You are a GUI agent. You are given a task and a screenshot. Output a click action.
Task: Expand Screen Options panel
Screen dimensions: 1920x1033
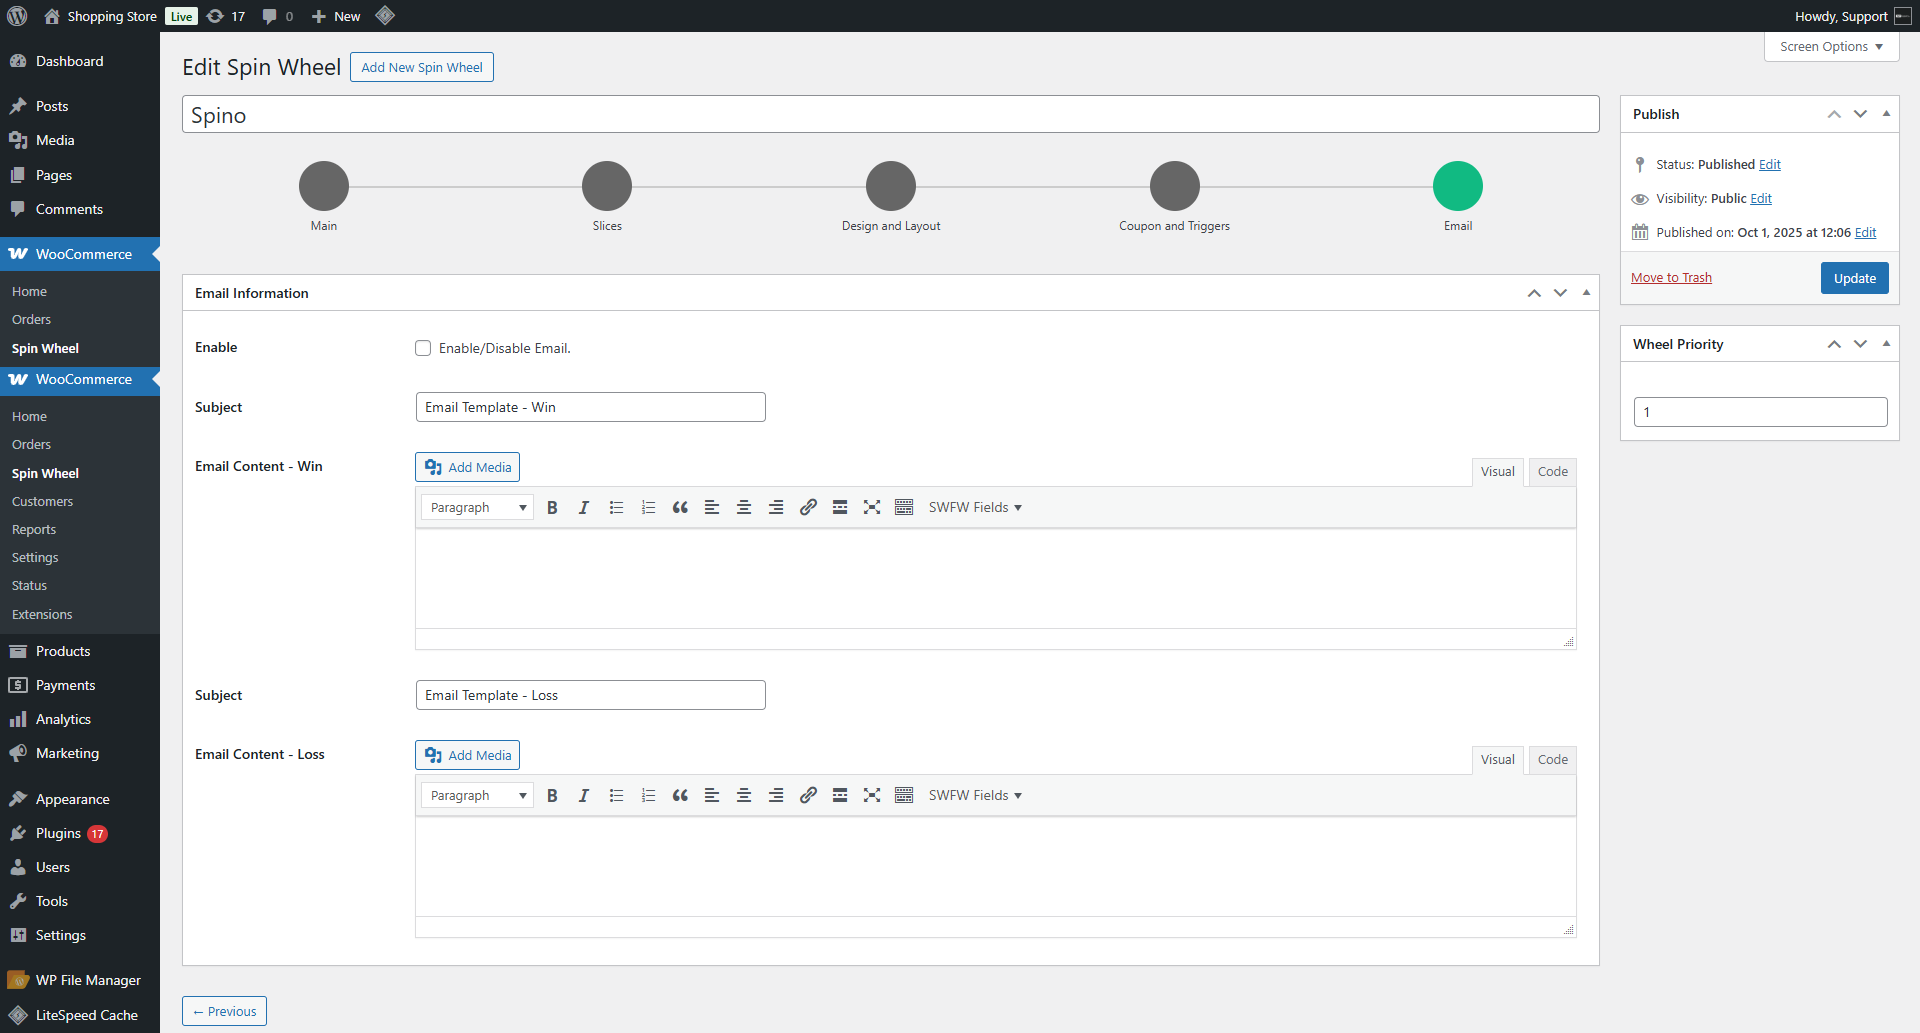(x=1831, y=47)
